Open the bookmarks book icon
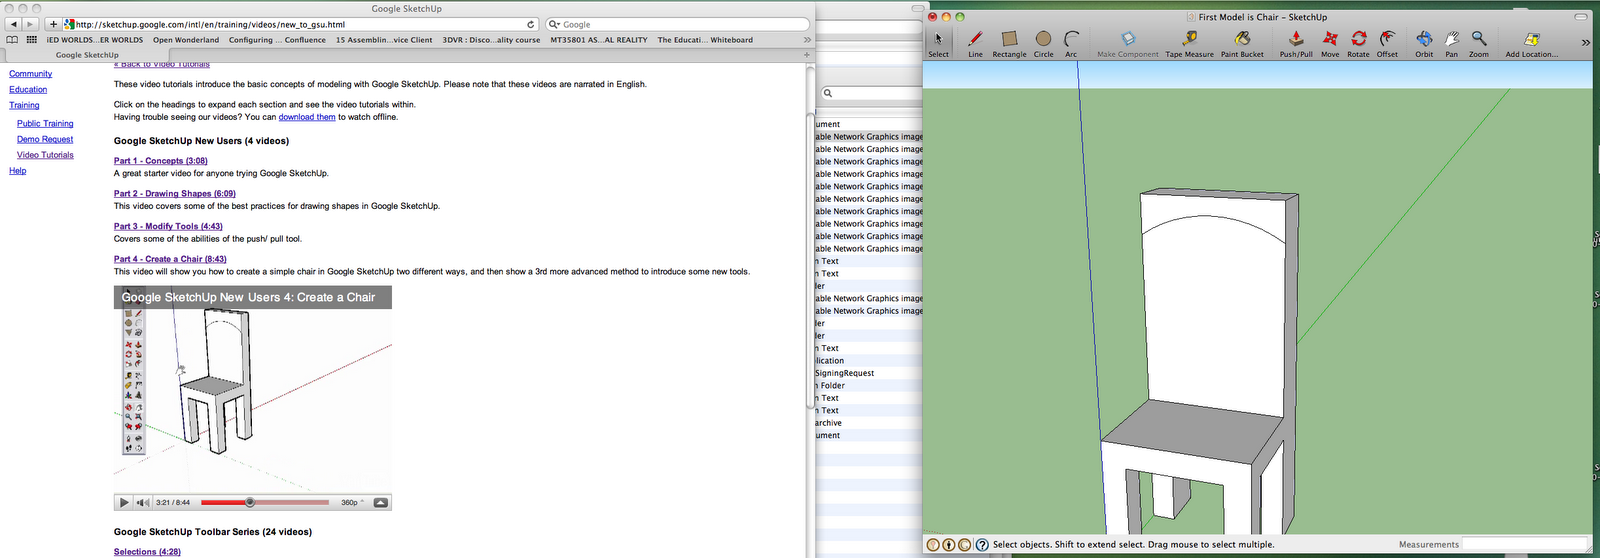This screenshot has width=1600, height=558. [12, 40]
